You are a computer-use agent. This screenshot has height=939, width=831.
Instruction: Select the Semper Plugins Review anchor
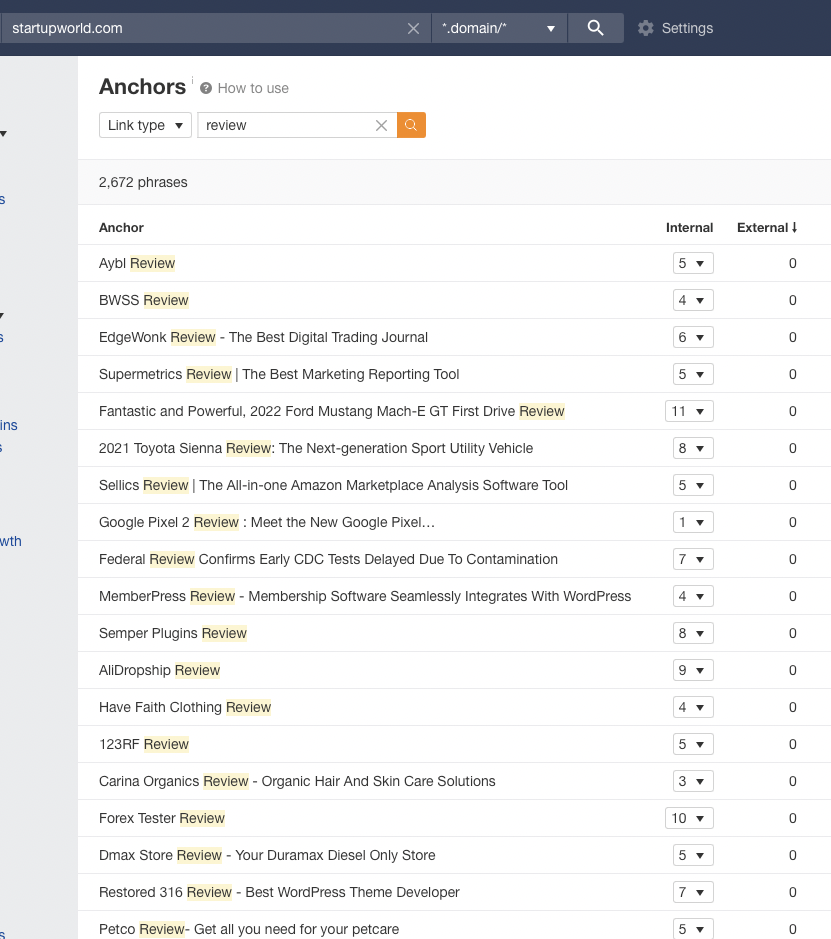[x=173, y=634]
